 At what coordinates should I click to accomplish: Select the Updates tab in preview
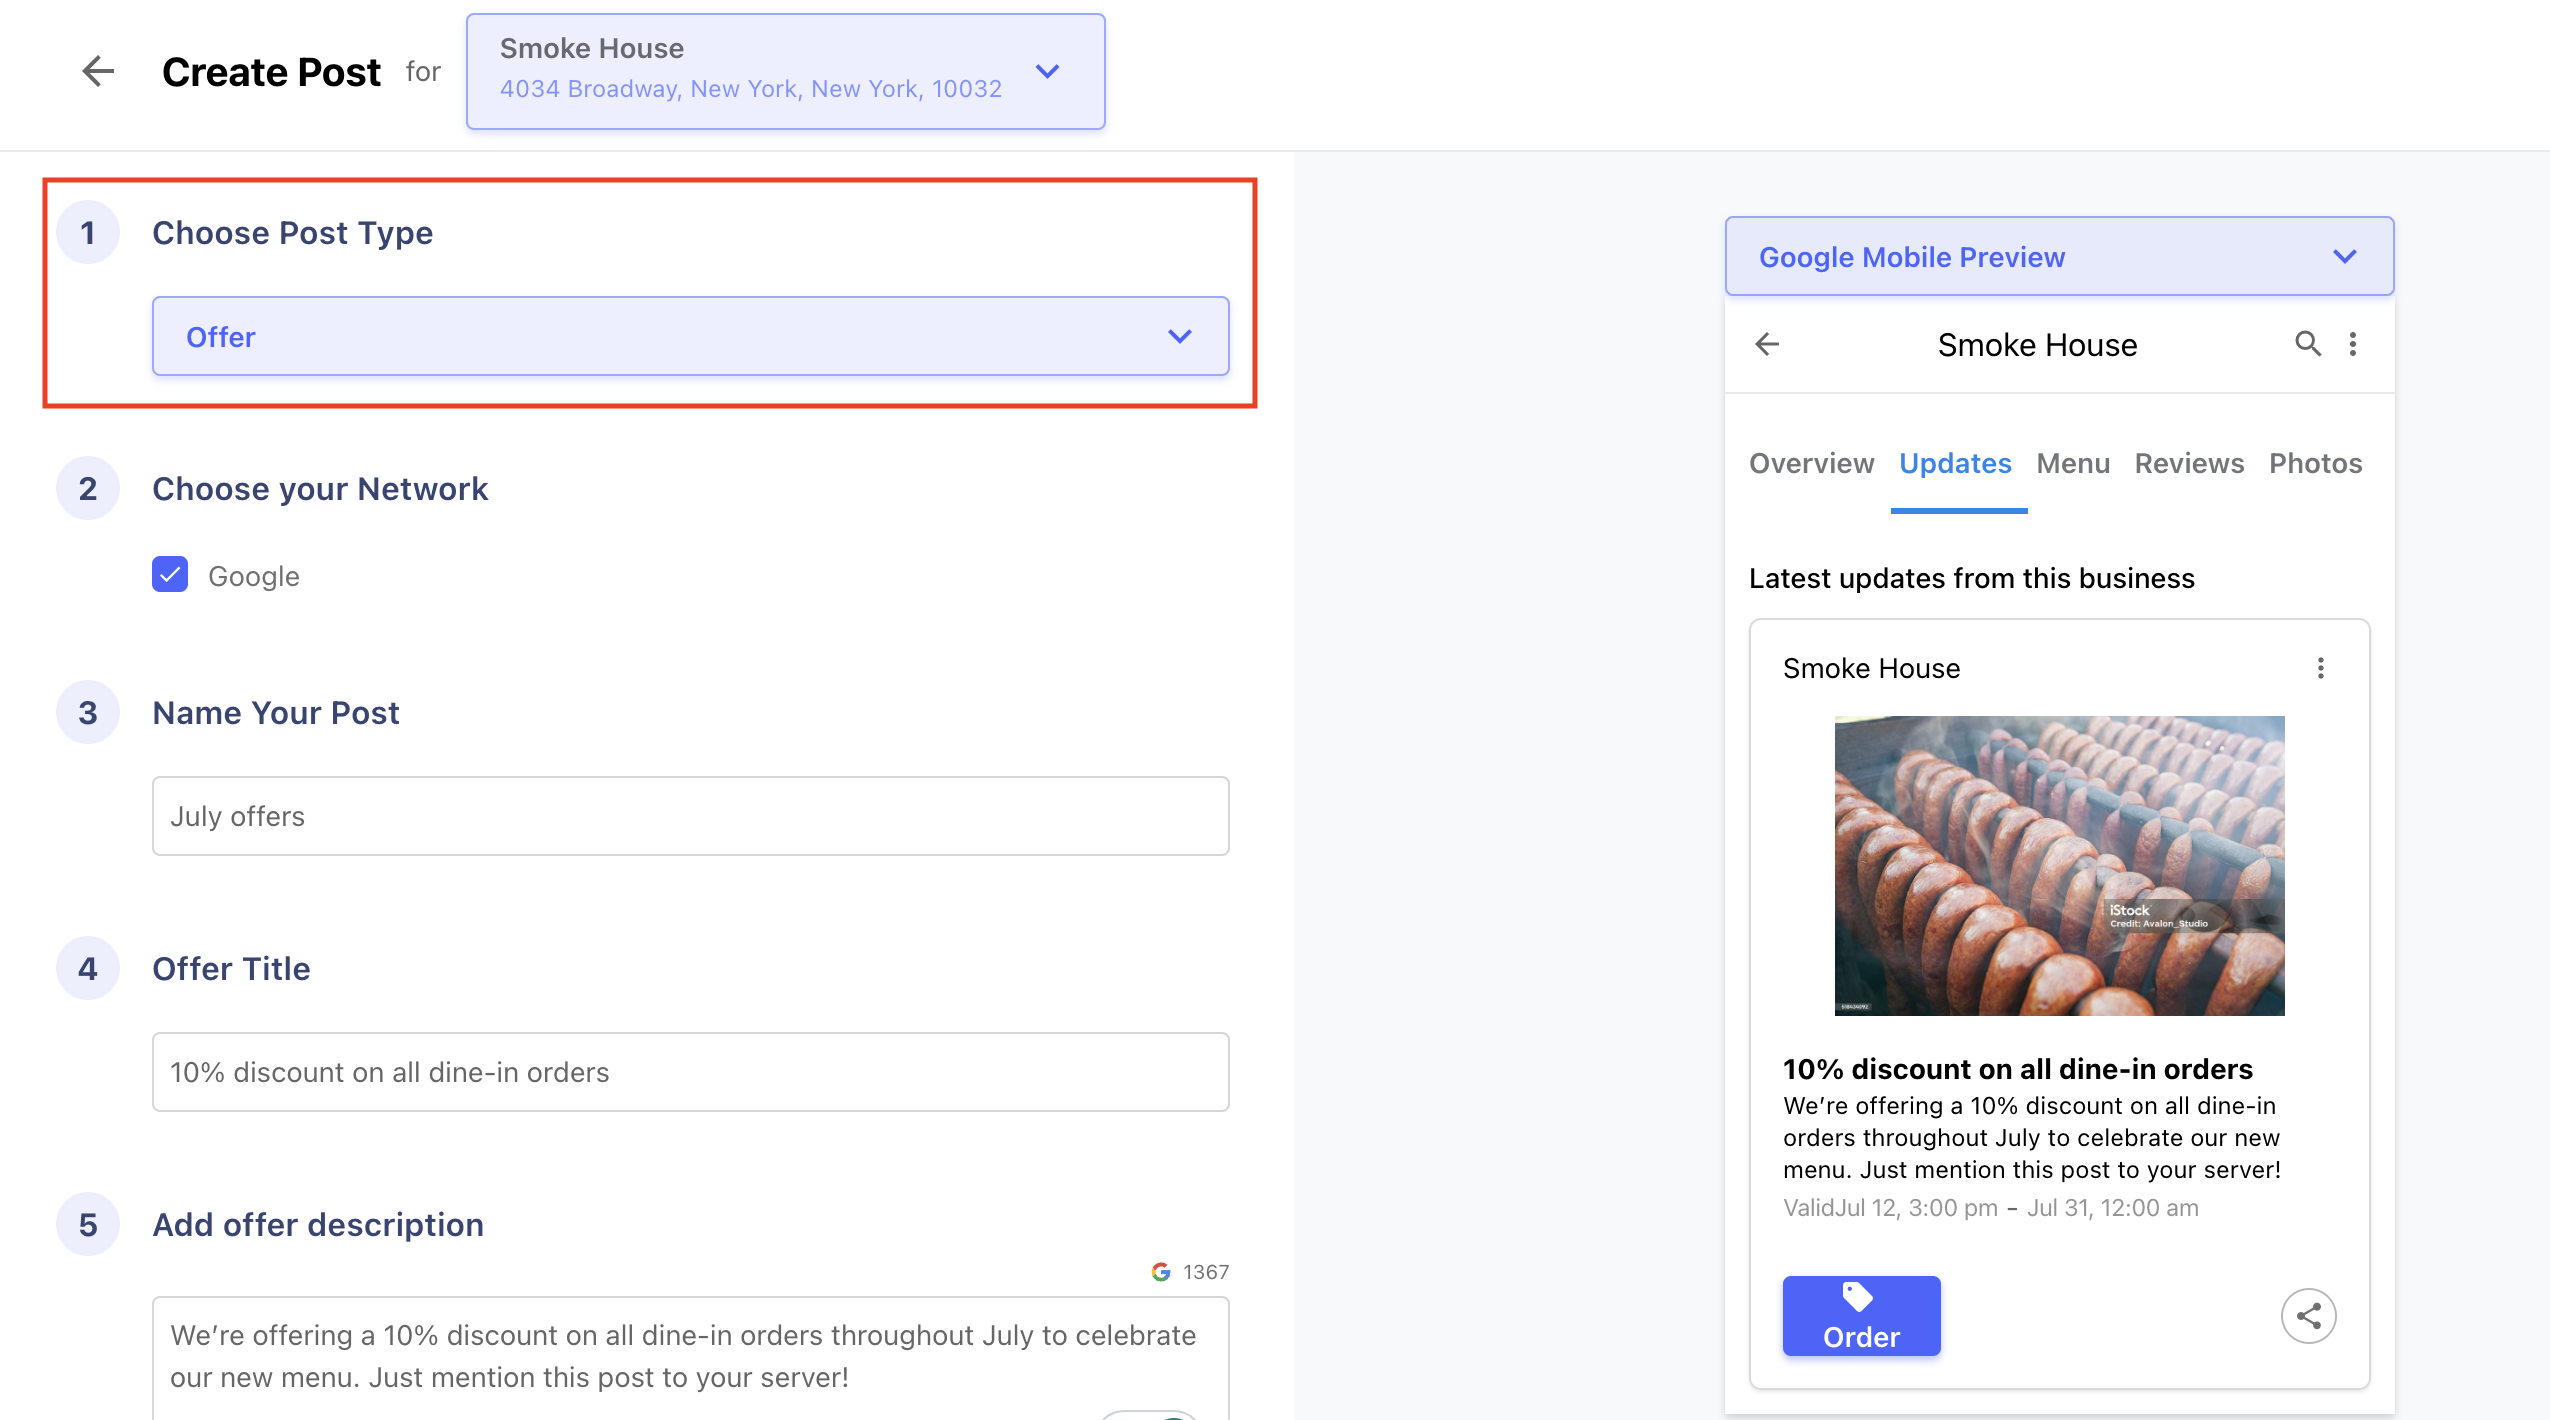tap(1955, 463)
